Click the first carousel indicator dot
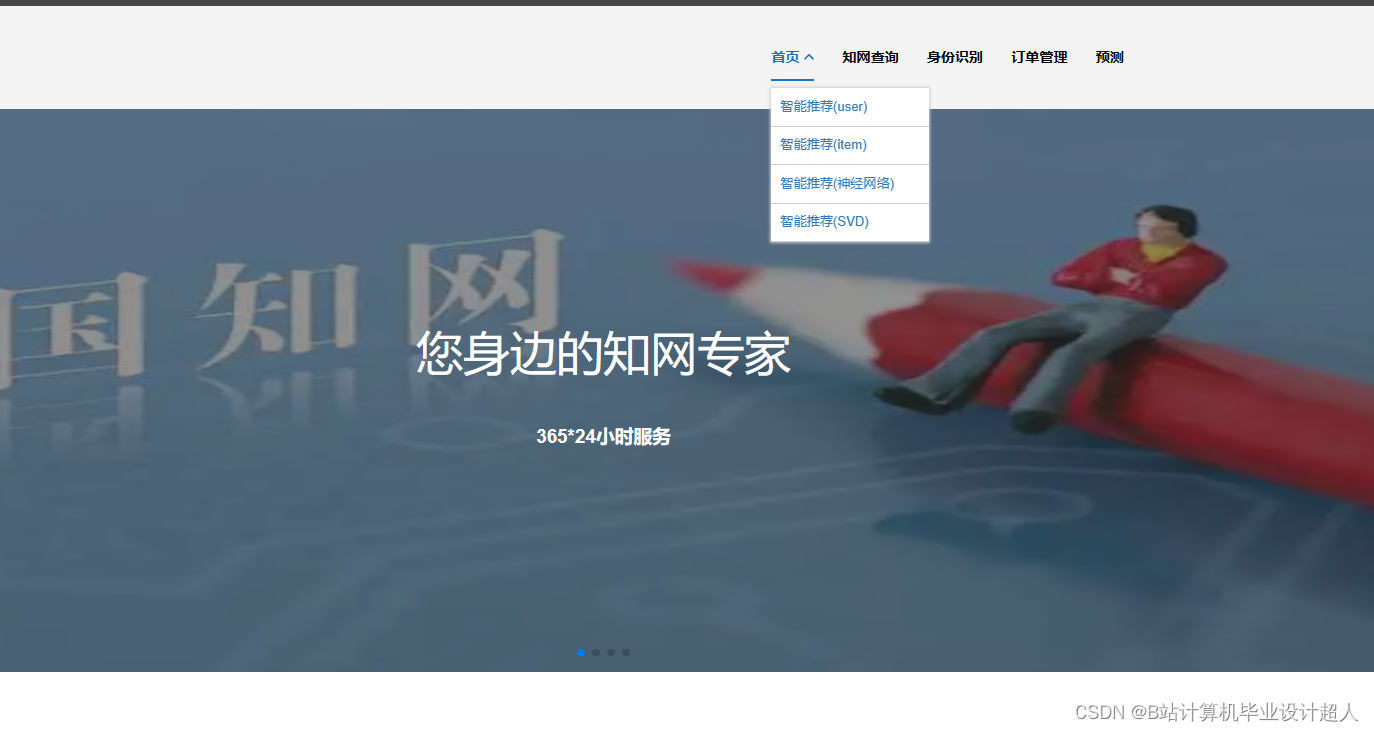1374x732 pixels. tap(581, 652)
